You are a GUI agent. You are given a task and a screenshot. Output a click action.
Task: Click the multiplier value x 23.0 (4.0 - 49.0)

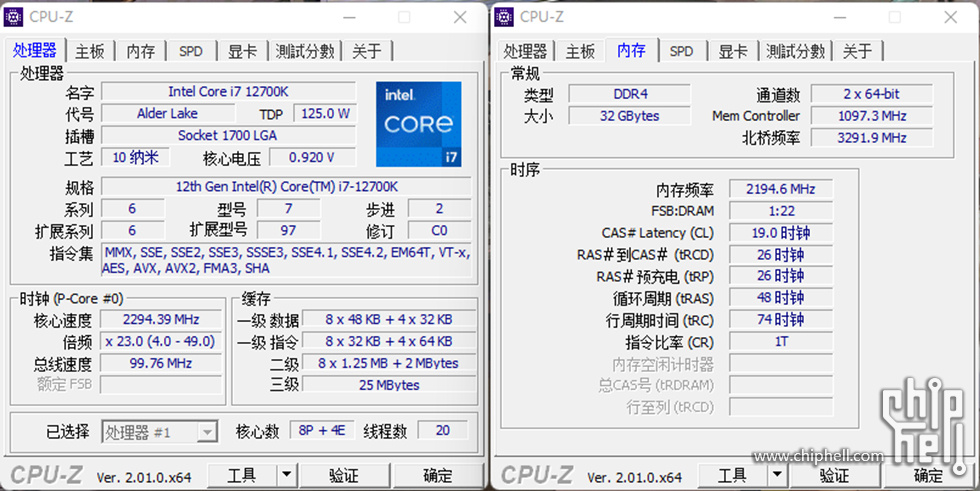(x=161, y=342)
